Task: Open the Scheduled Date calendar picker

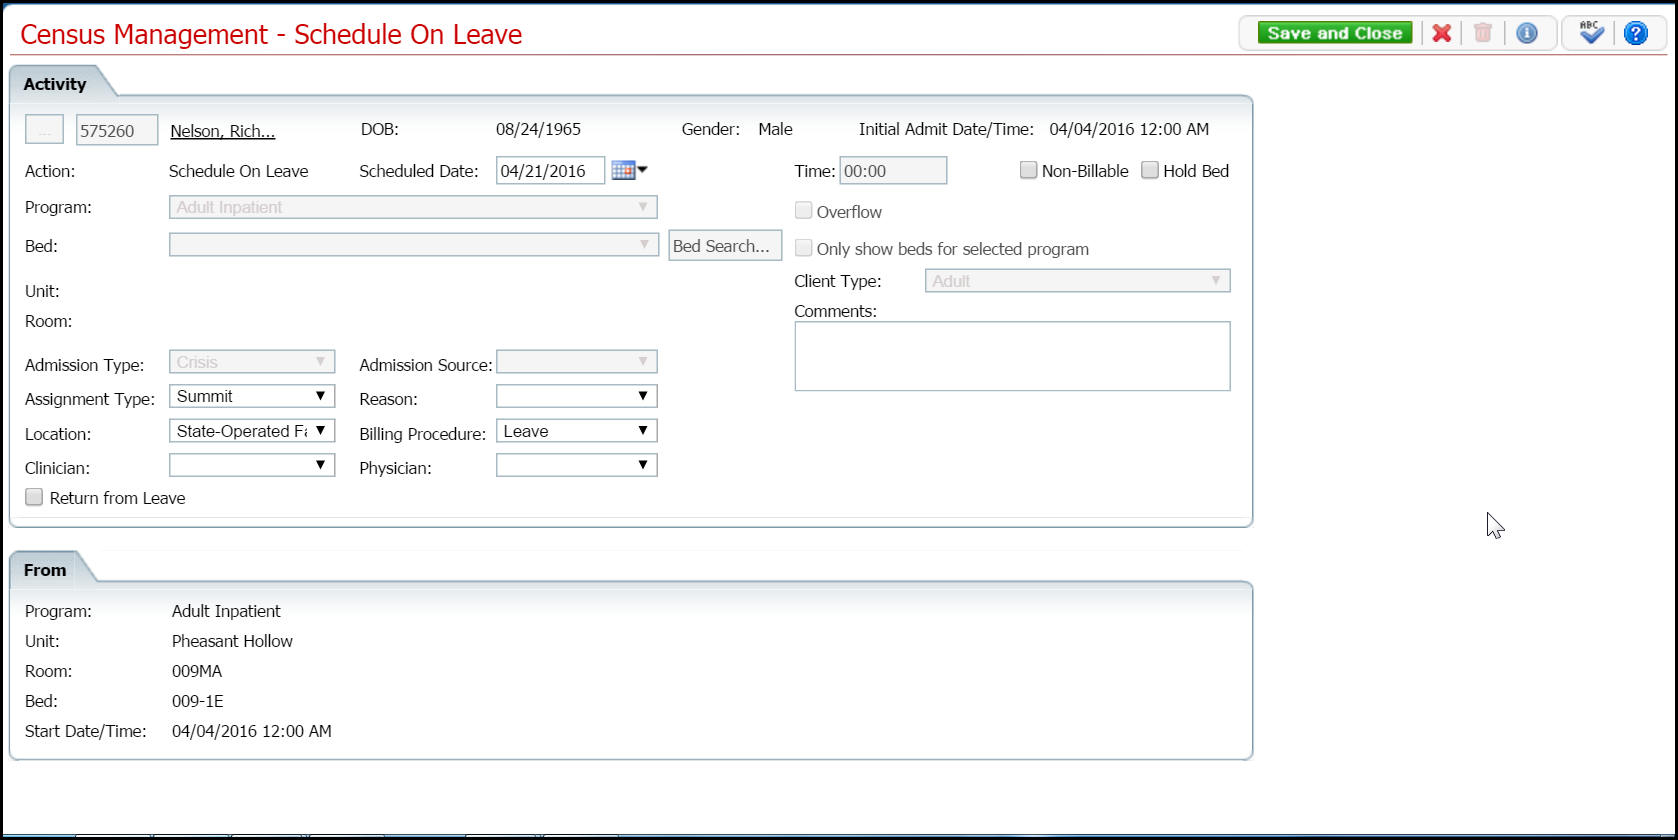Action: pos(628,171)
